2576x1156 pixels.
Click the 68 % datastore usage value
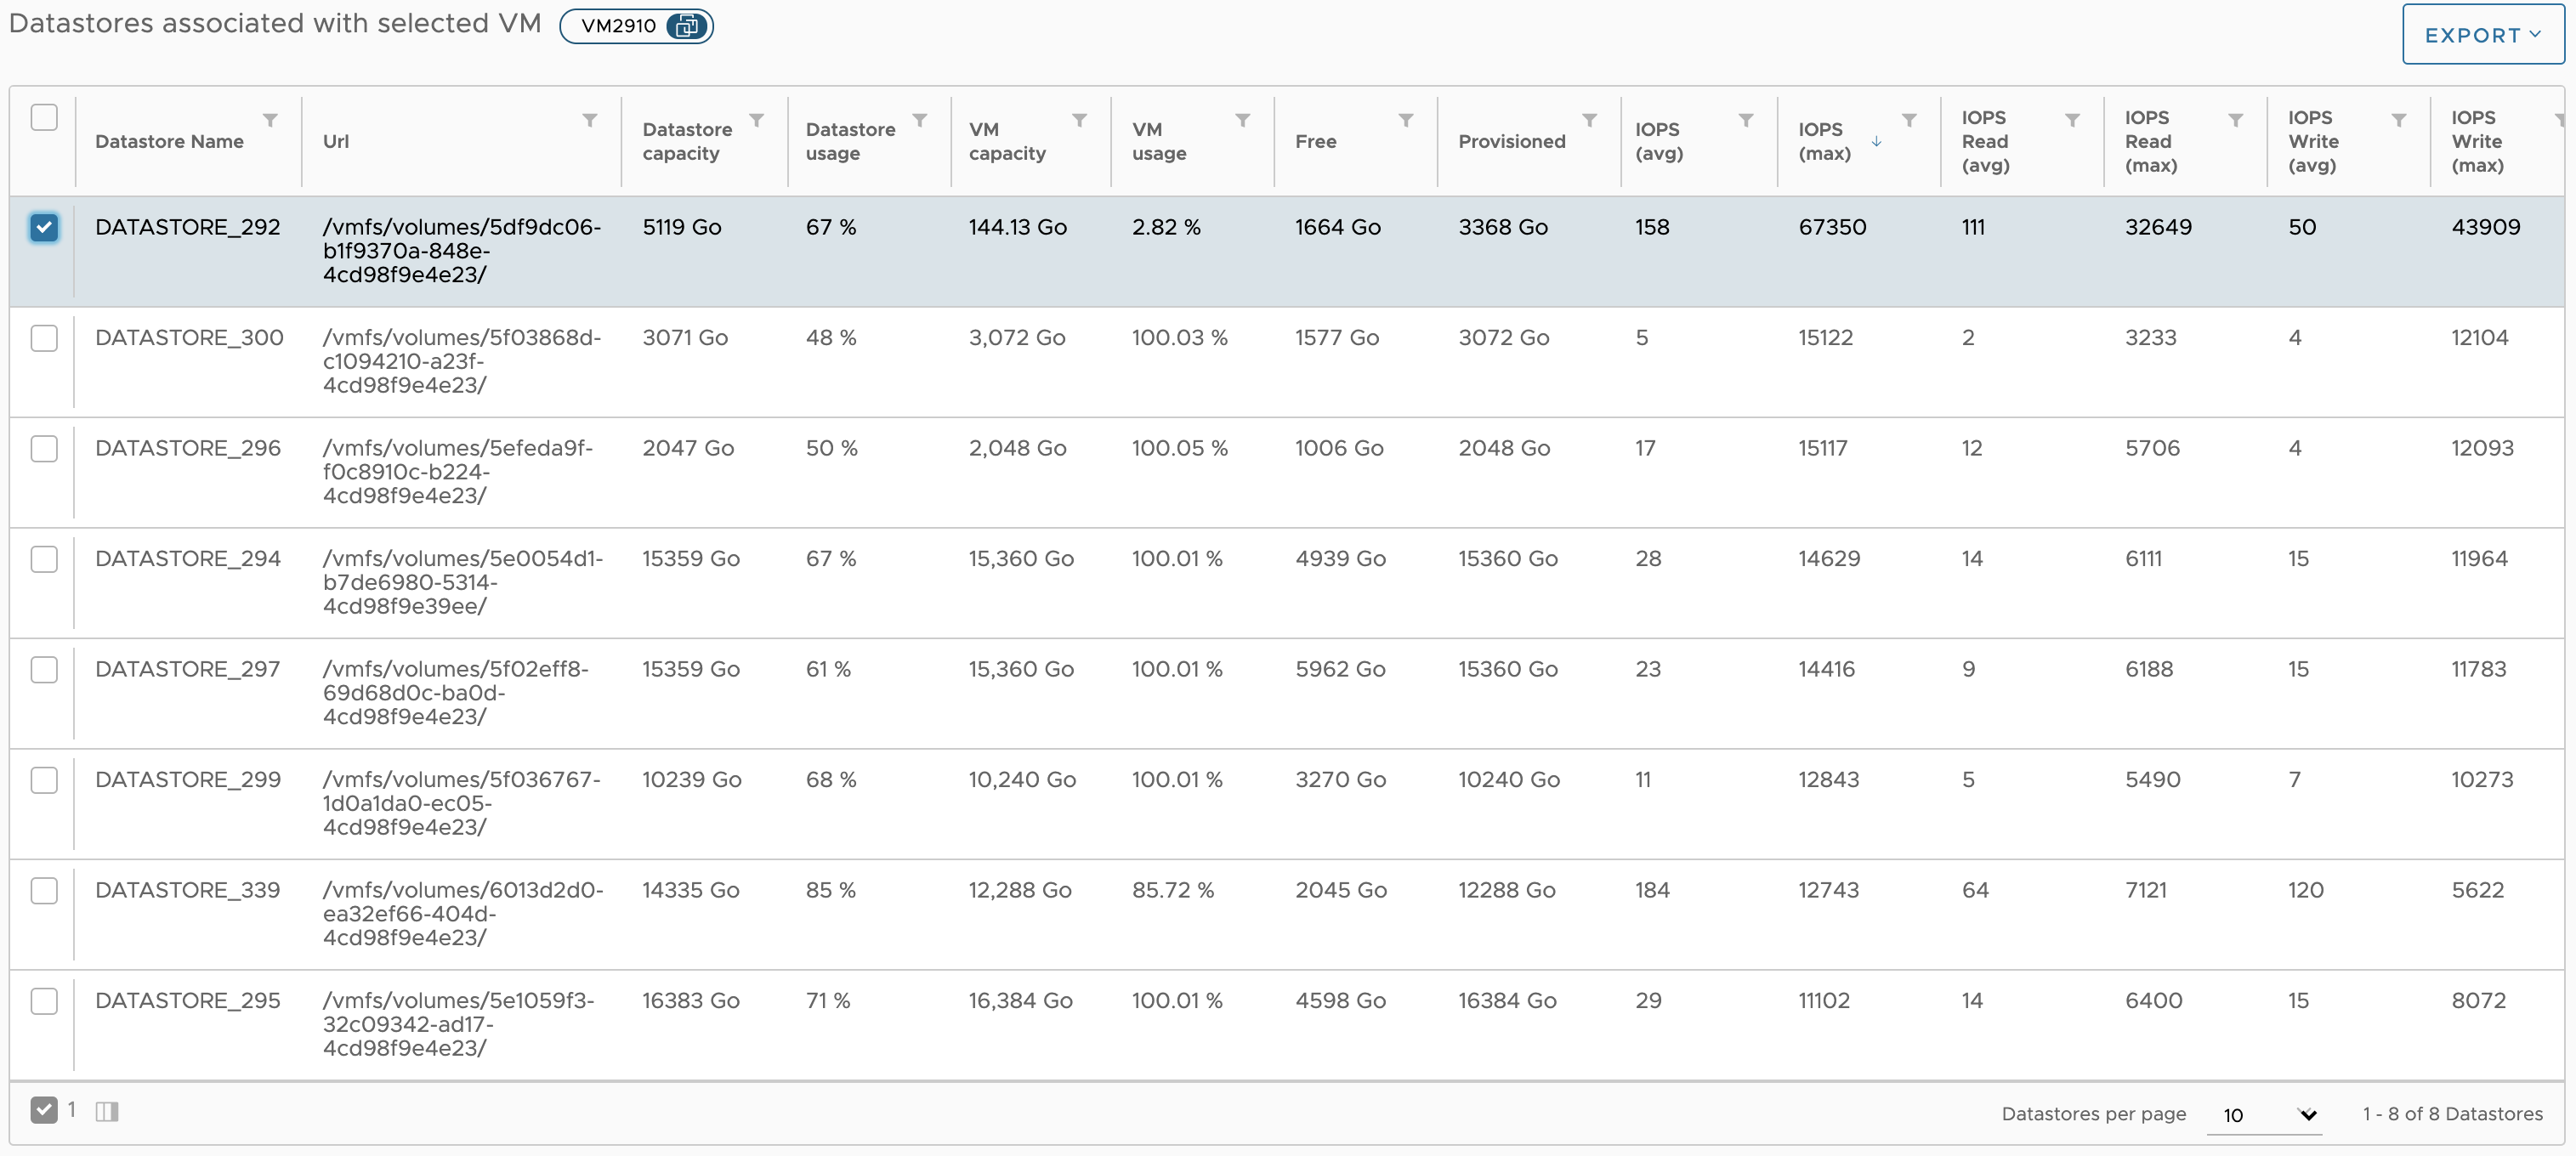click(x=831, y=780)
